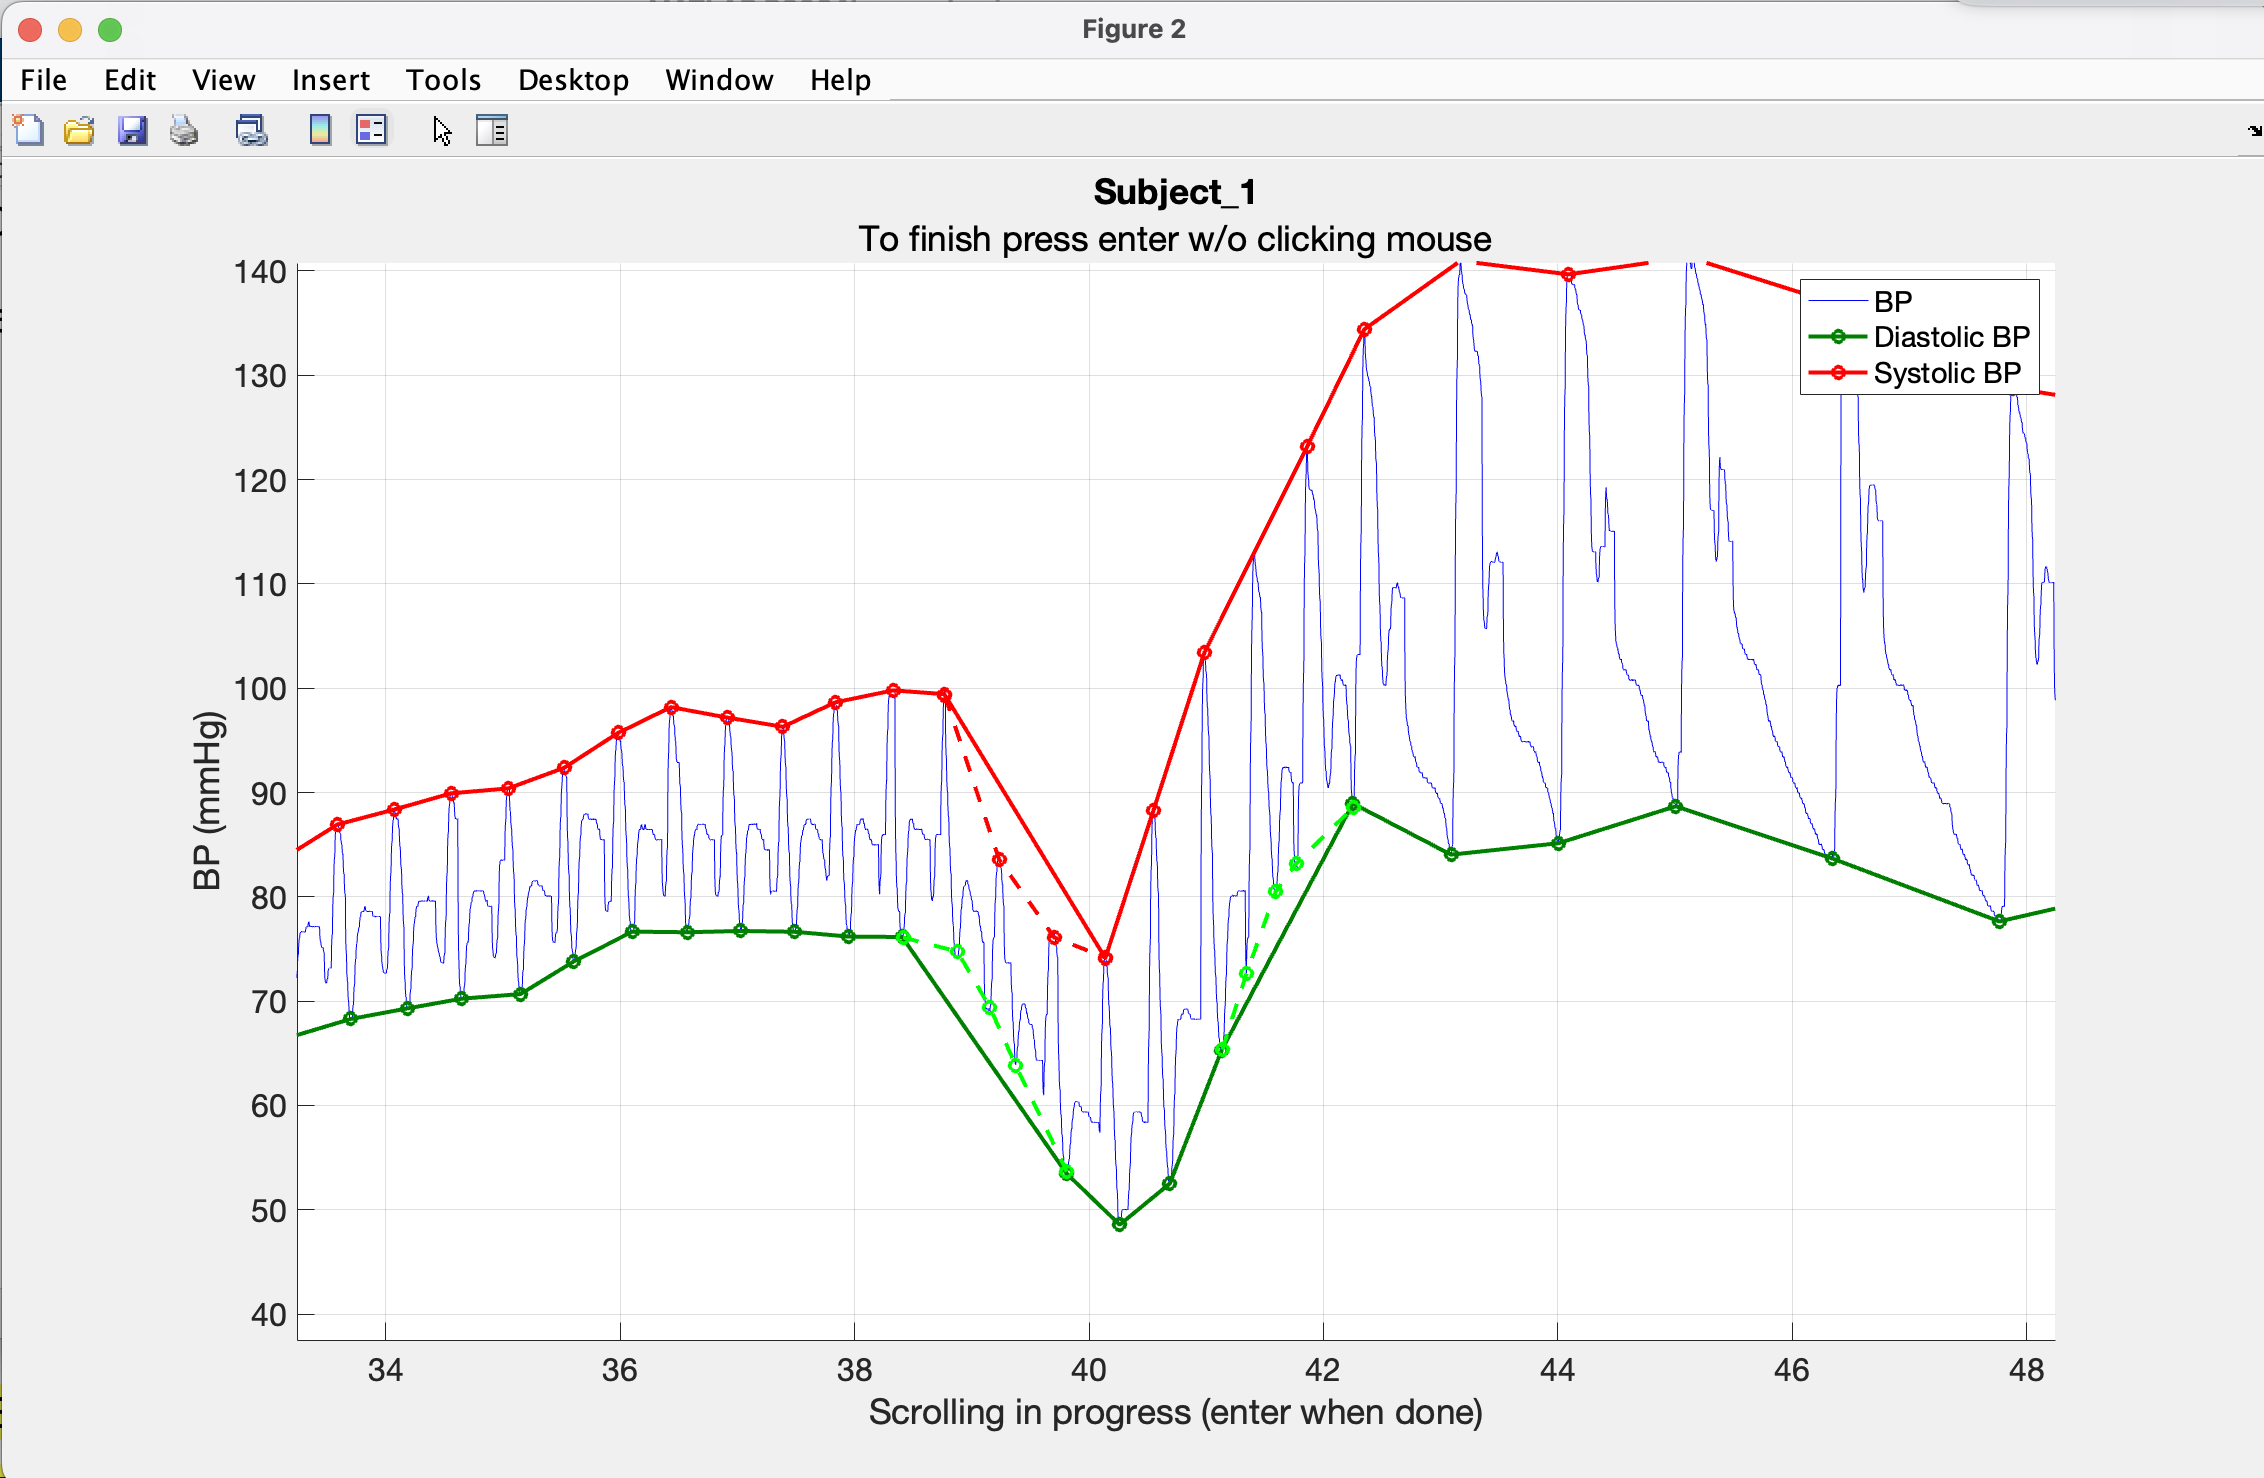Screen dimensions: 2264x1478
Task: Save the figure using the floppy disk icon
Action: pyautogui.click(x=132, y=130)
